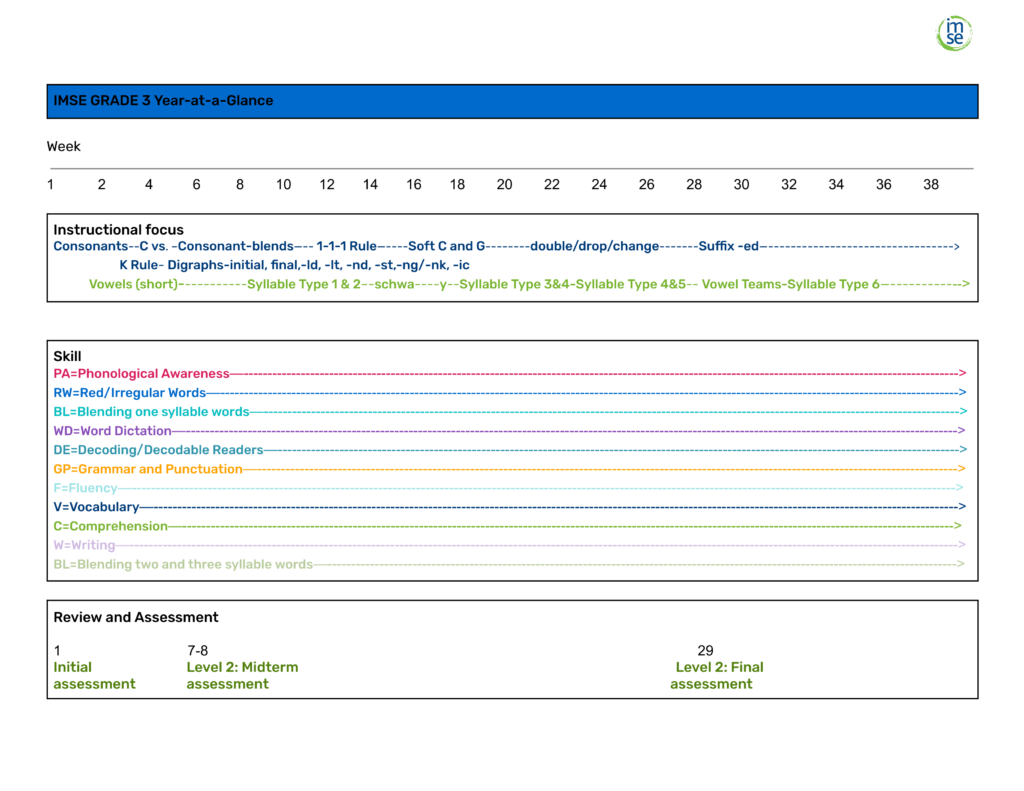This screenshot has height=791, width=1024.
Task: Click the 'Suffix -ed' instructional item
Action: [x=731, y=245]
